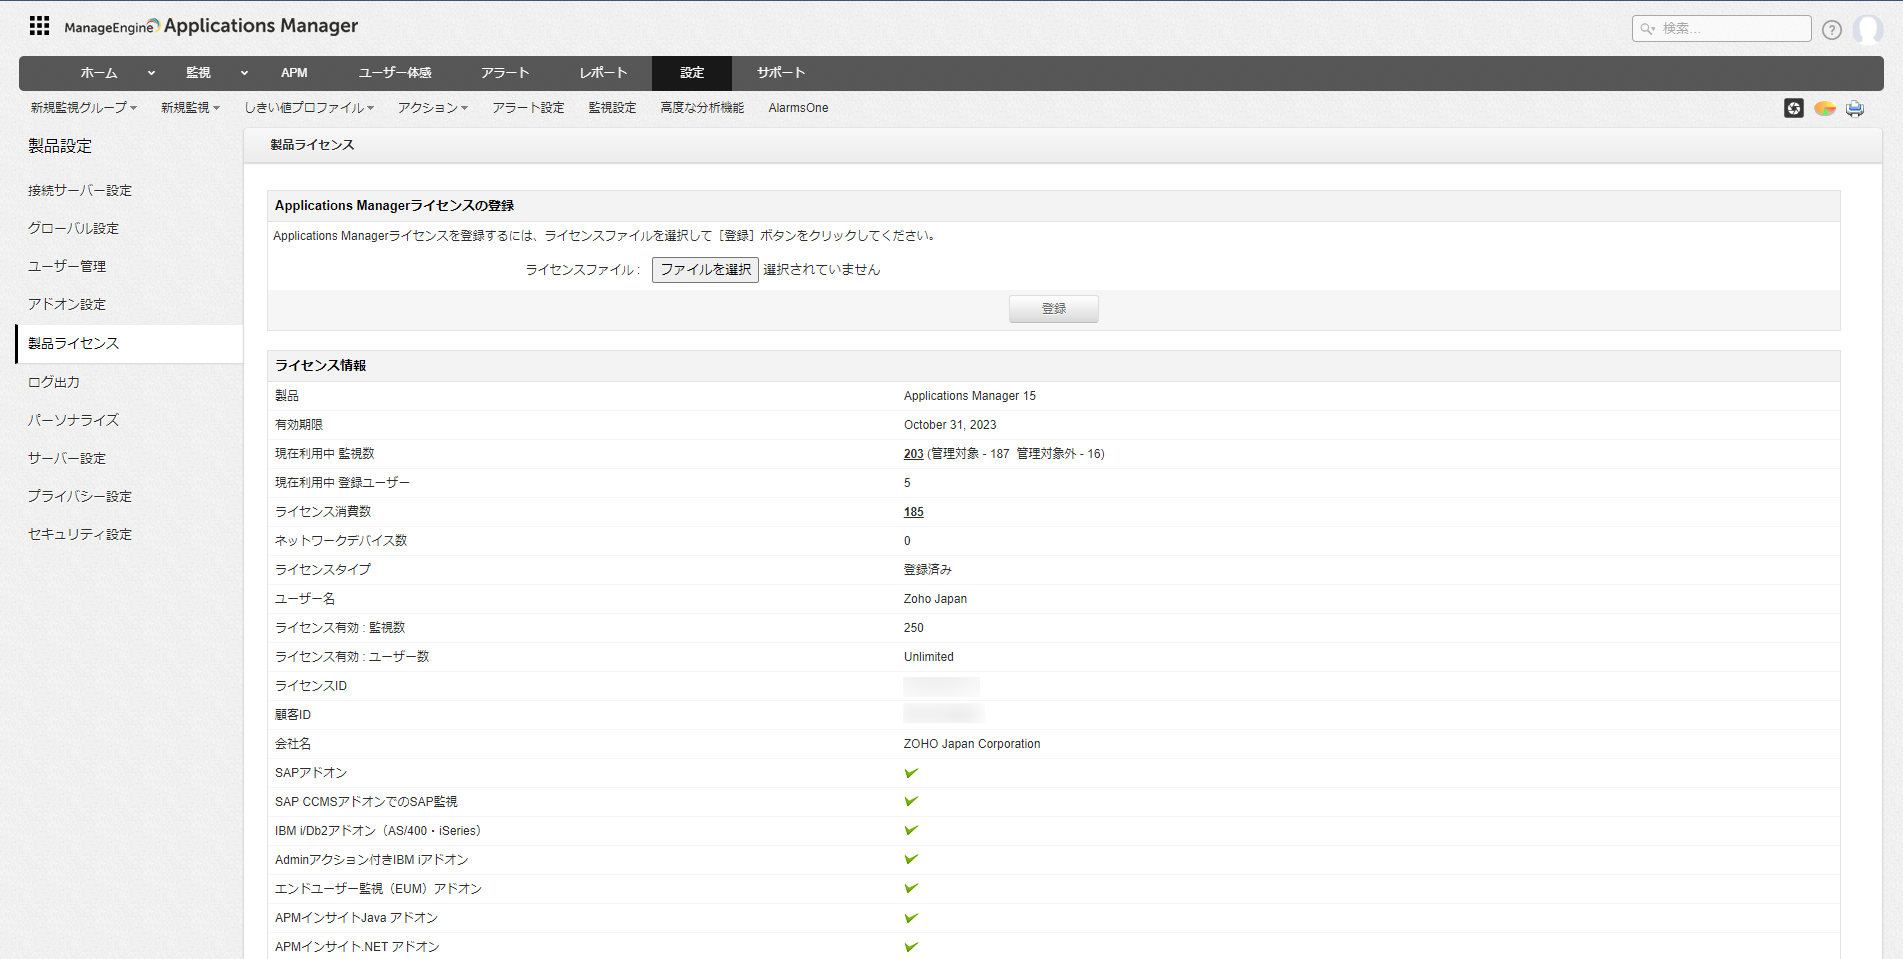Click the Zoho Japan user name value
Viewport: 1903px width, 959px height.
(935, 599)
